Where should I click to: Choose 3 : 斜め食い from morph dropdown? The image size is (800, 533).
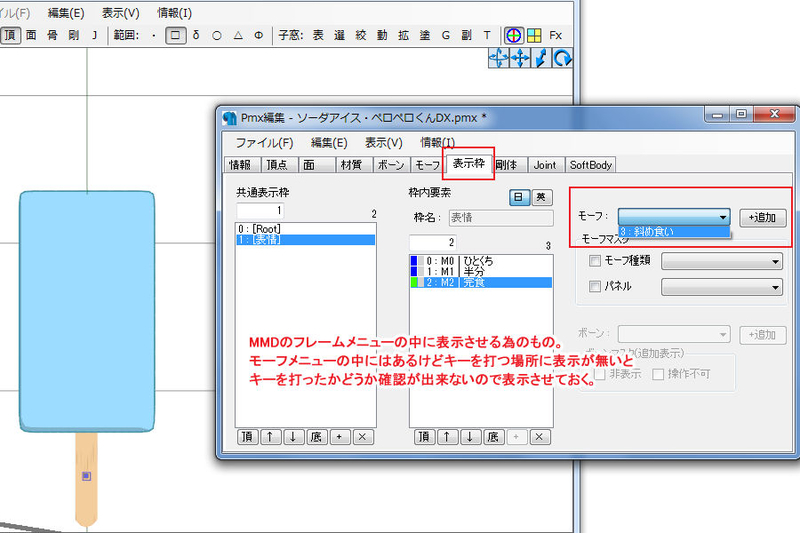(673, 232)
